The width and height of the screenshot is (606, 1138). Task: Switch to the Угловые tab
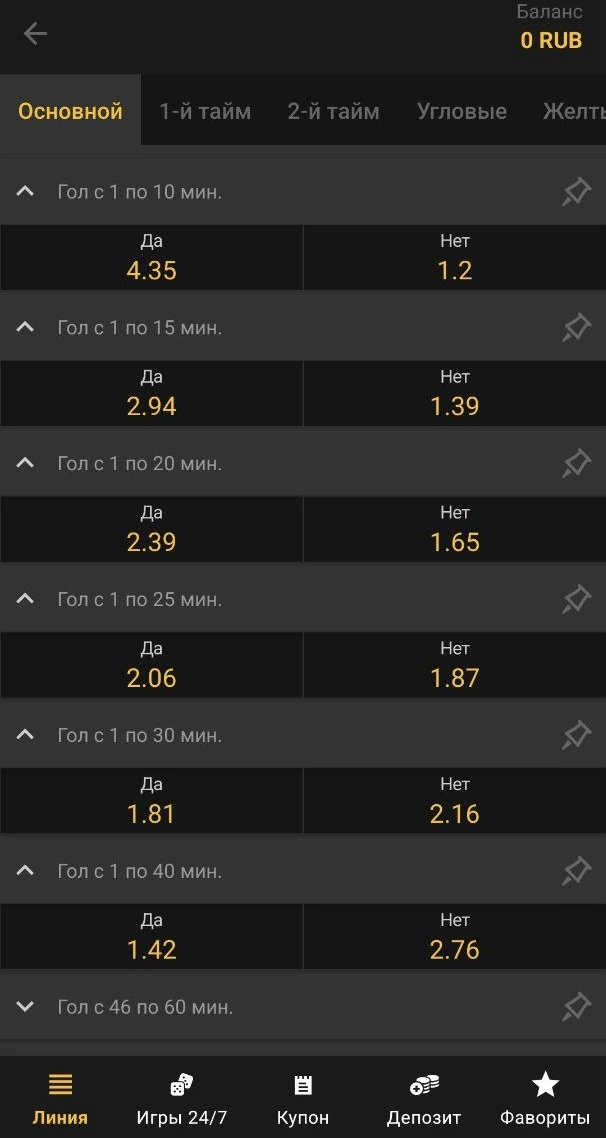pos(461,111)
